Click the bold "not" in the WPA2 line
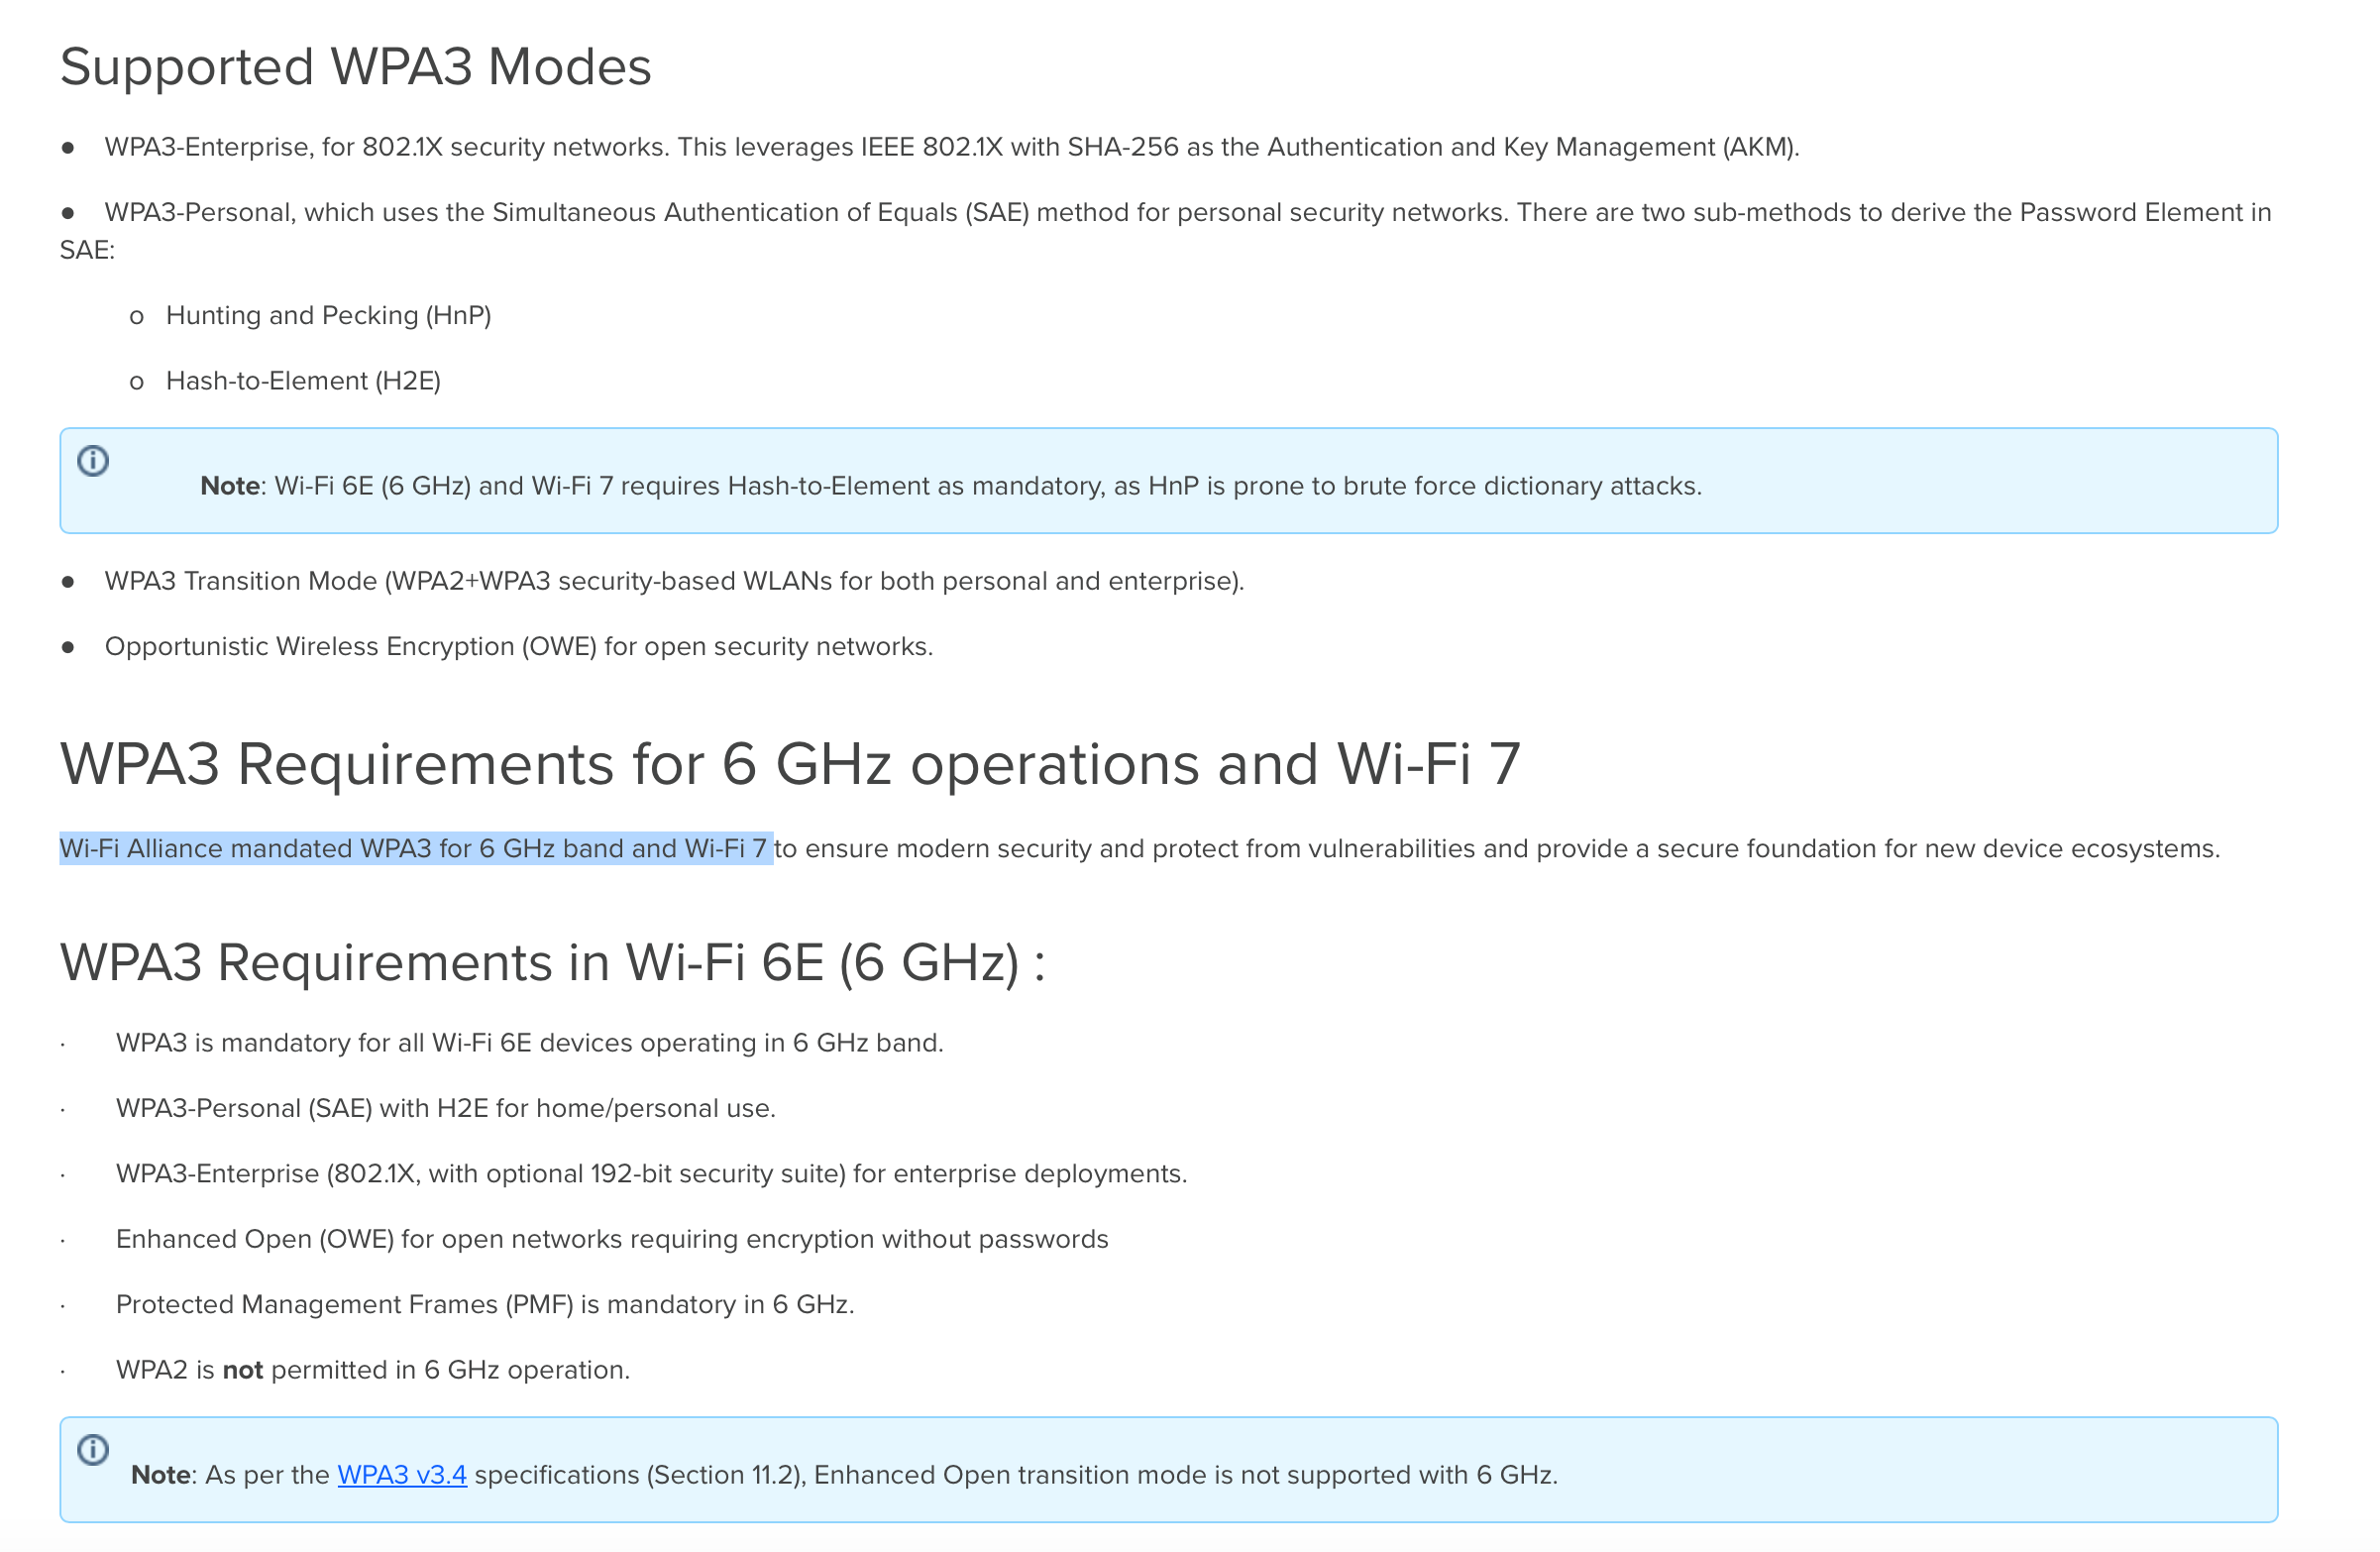This screenshot has height=1552, width=2380. coord(242,1370)
